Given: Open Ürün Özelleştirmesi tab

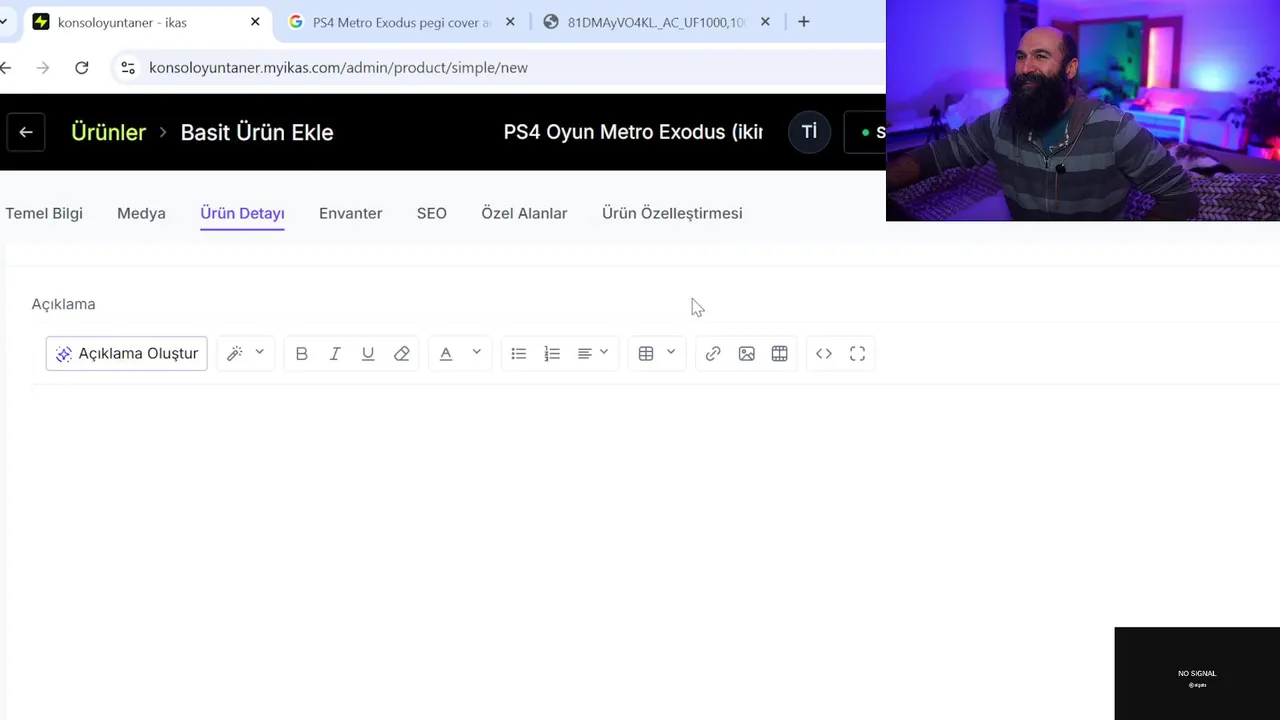Looking at the screenshot, I should click(x=672, y=213).
